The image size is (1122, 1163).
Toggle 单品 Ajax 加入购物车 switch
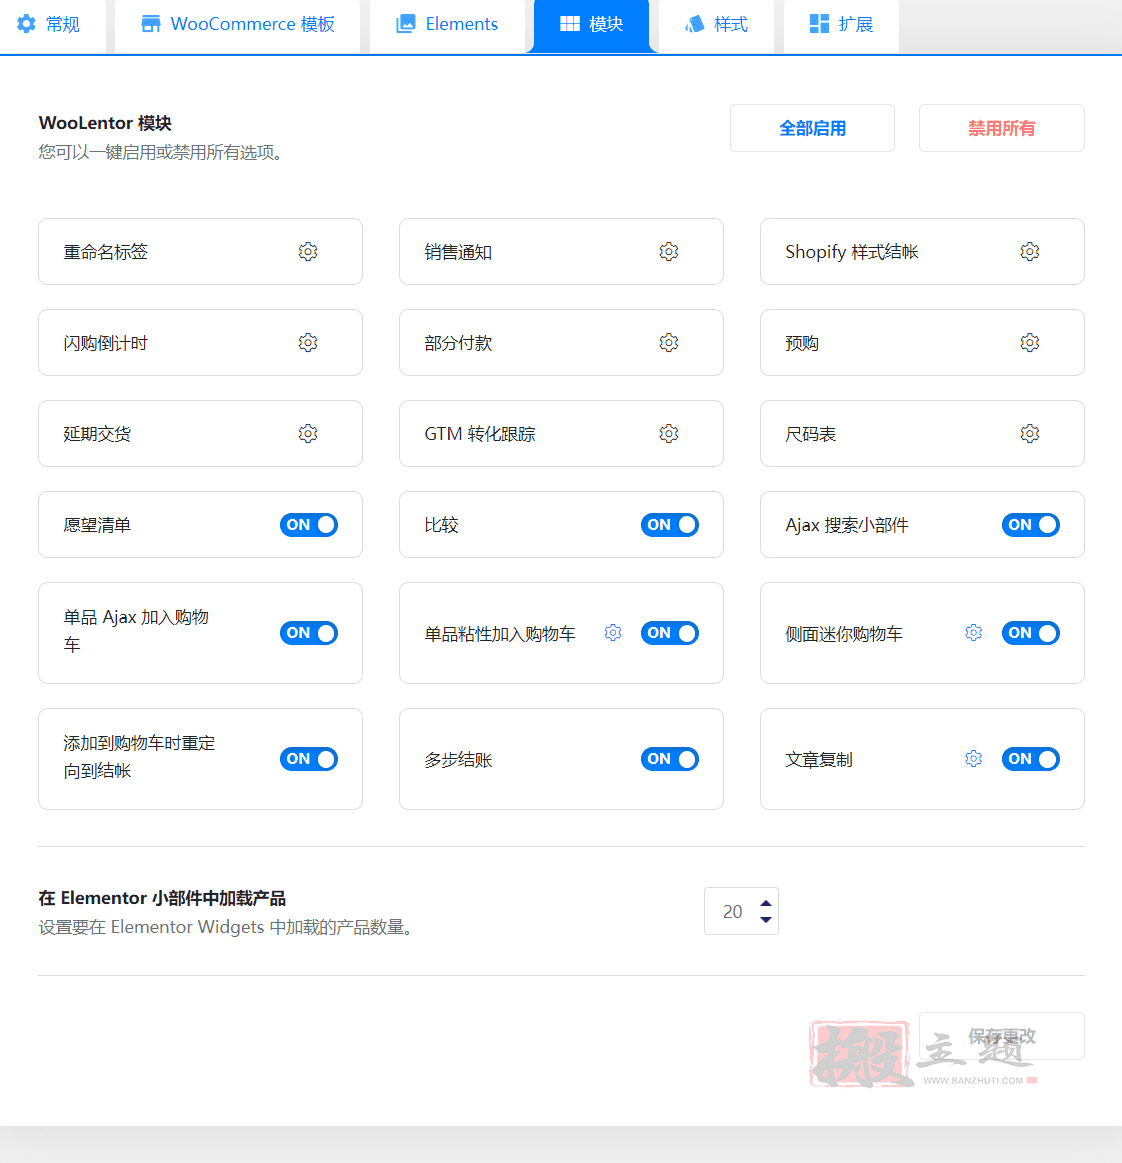click(309, 633)
